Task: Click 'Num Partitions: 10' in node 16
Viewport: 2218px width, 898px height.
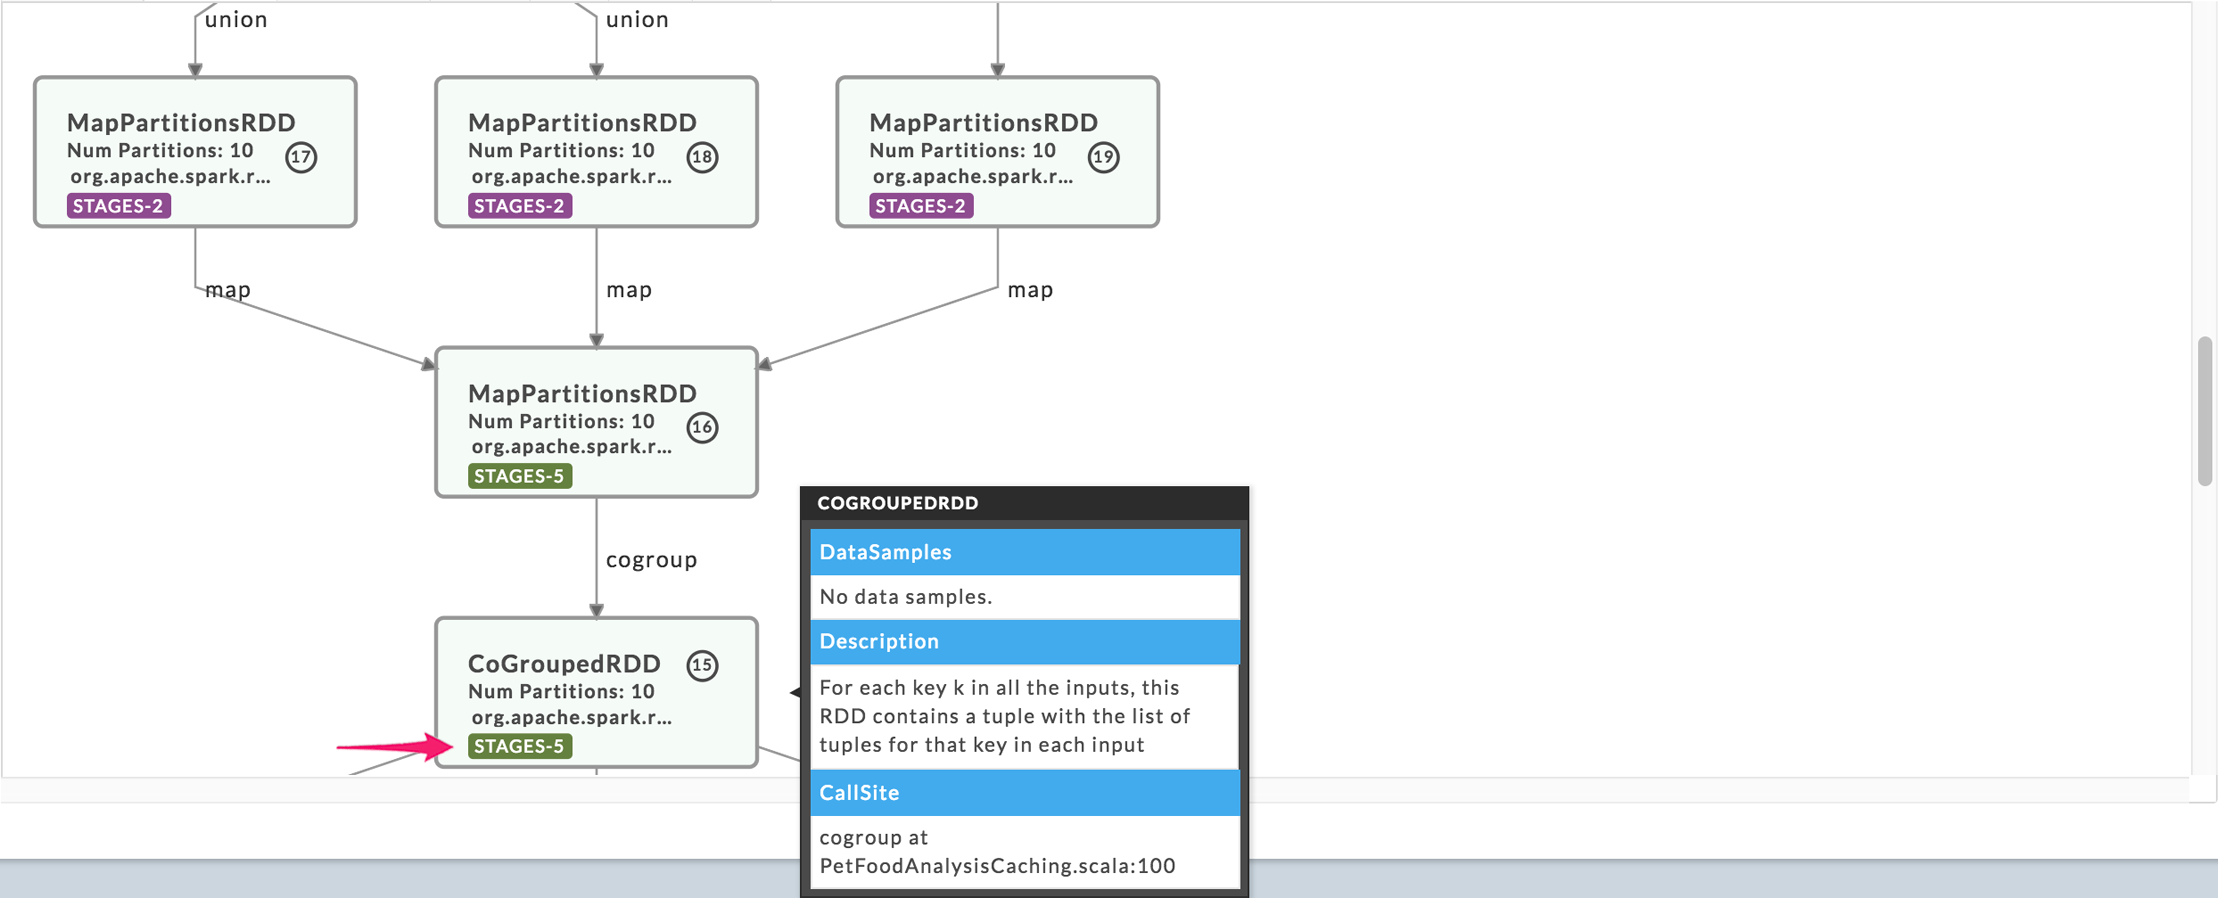Action: [561, 421]
